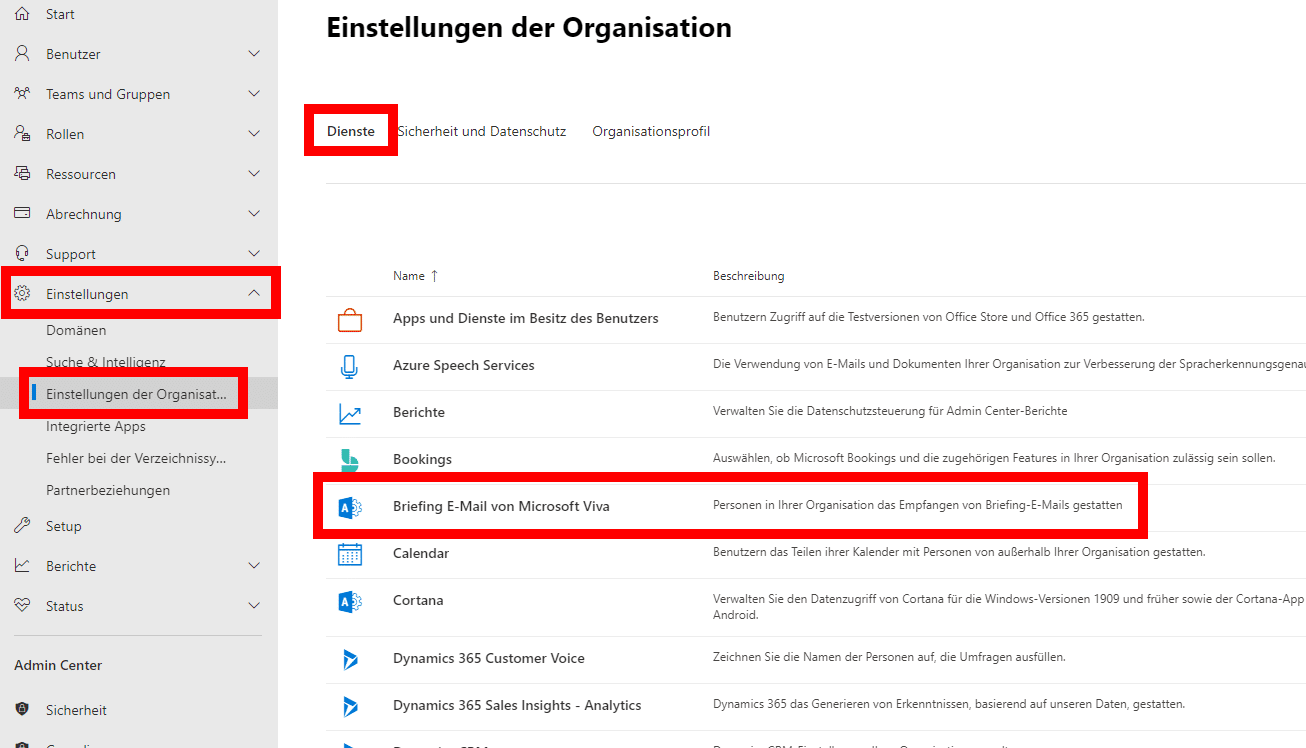Expand the Benutzer menu chevron
This screenshot has width=1306, height=748.
click(254, 54)
